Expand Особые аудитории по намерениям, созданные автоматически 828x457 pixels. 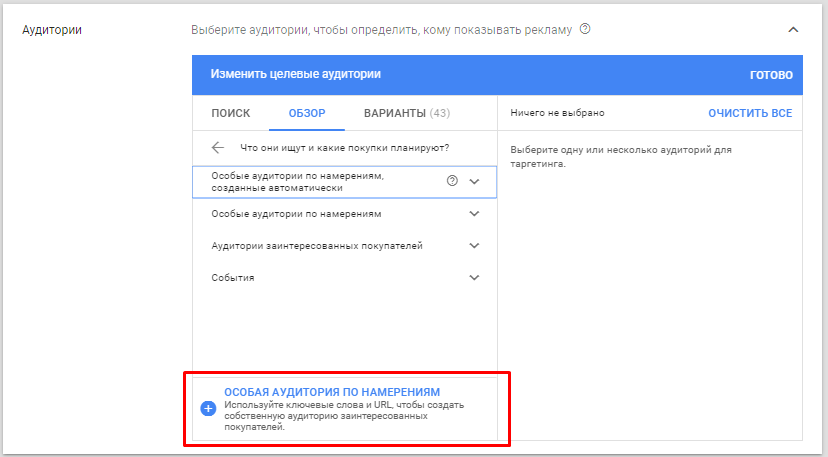474,181
